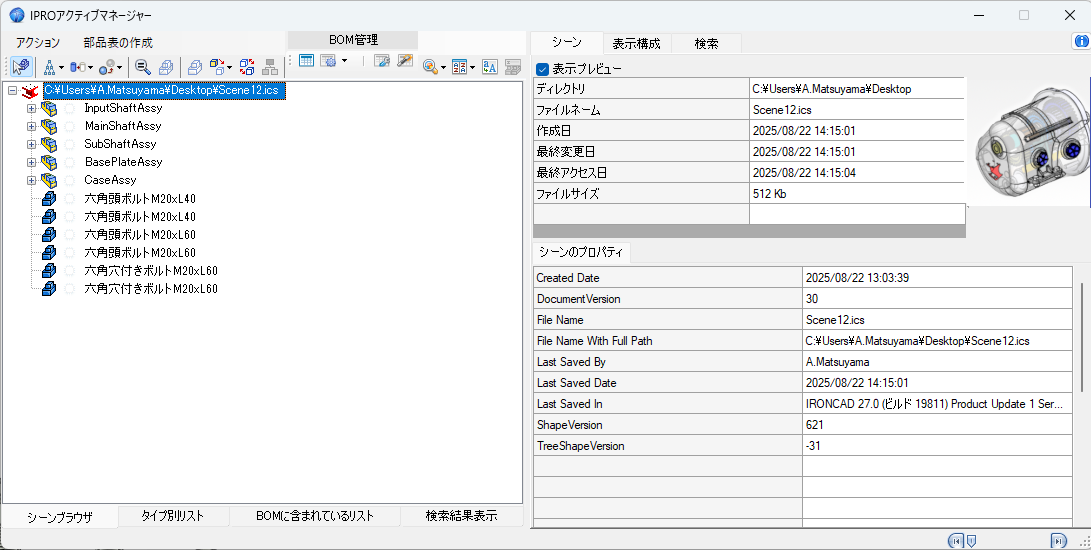Click the BOM table grid icon
This screenshot has width=1091, height=550.
[306, 61]
